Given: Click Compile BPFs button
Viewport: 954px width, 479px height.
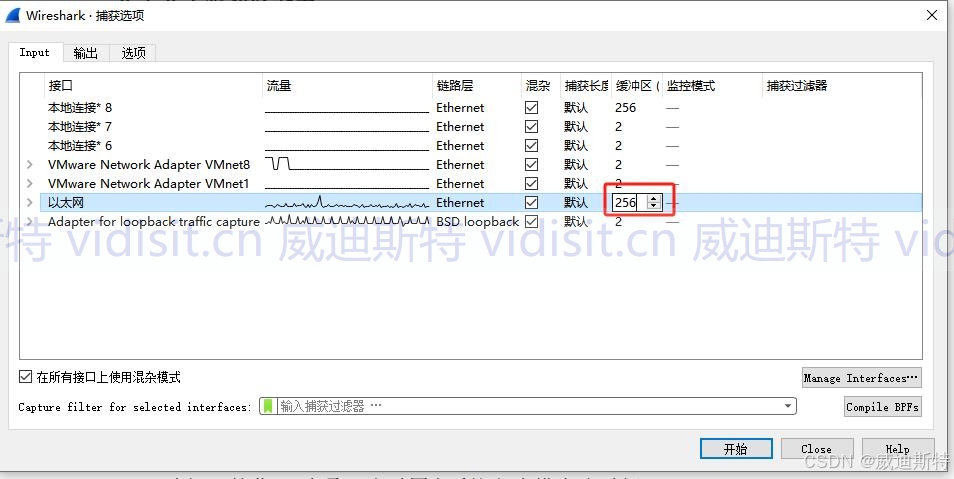Looking at the screenshot, I should (x=883, y=407).
